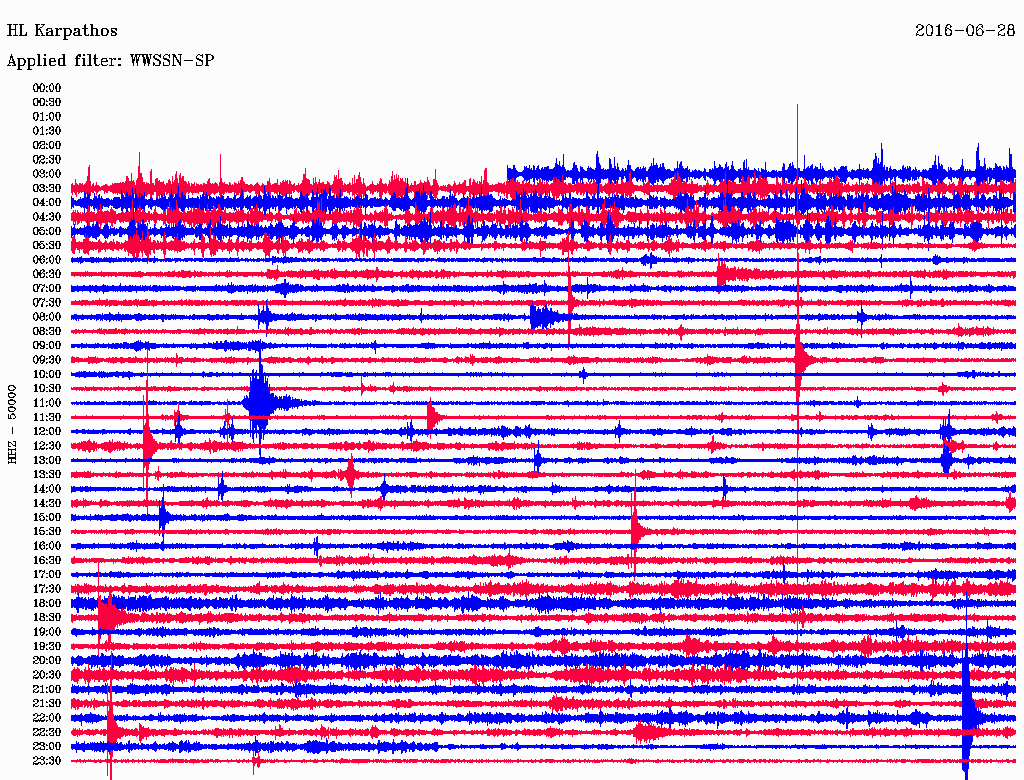The height and width of the screenshot is (780, 1024).
Task: Select the 11:30 time label
Action: 46,417
